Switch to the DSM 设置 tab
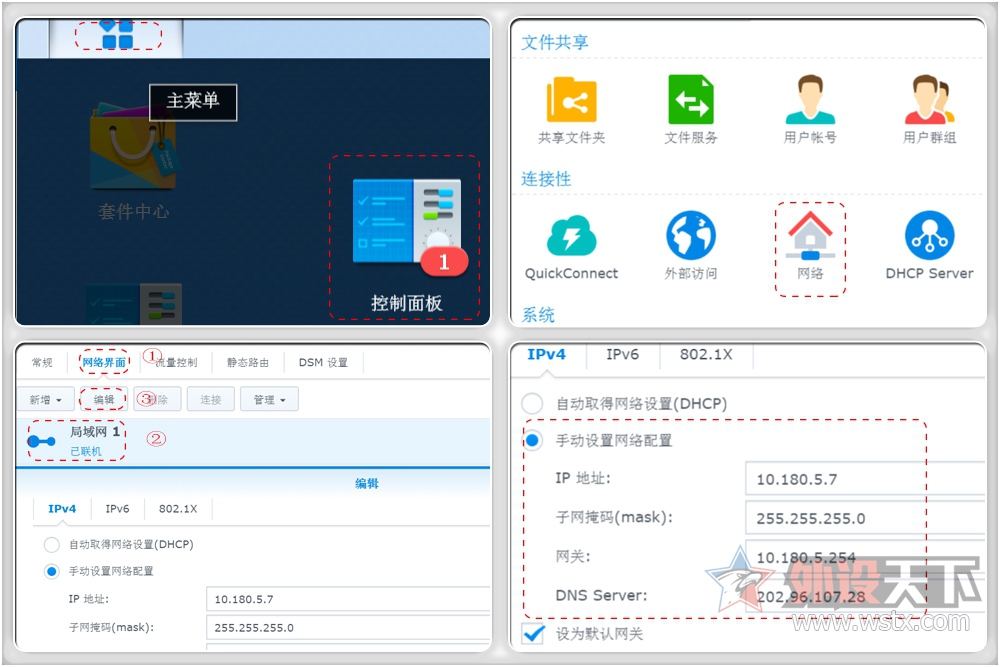This screenshot has width=1000, height=667. 323,363
